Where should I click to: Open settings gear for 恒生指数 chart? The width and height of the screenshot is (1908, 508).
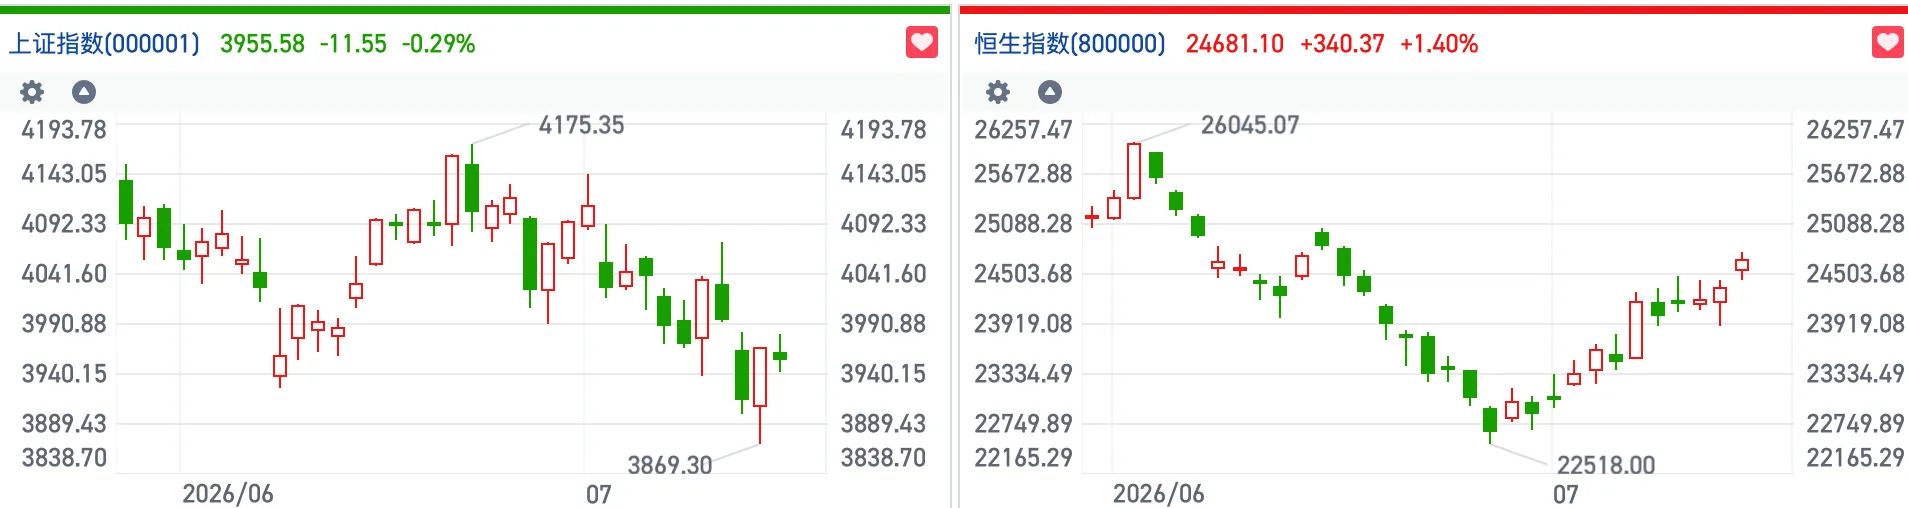click(x=998, y=92)
